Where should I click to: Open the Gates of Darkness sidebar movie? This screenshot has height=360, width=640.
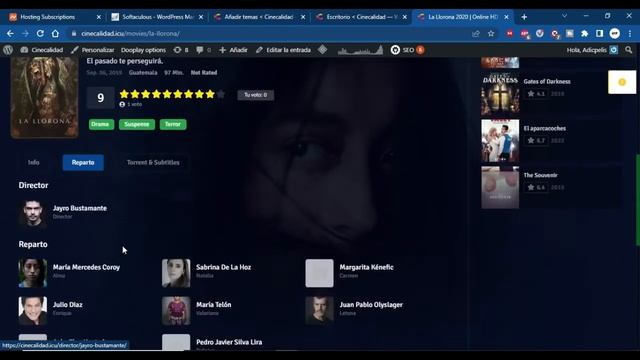(547, 82)
